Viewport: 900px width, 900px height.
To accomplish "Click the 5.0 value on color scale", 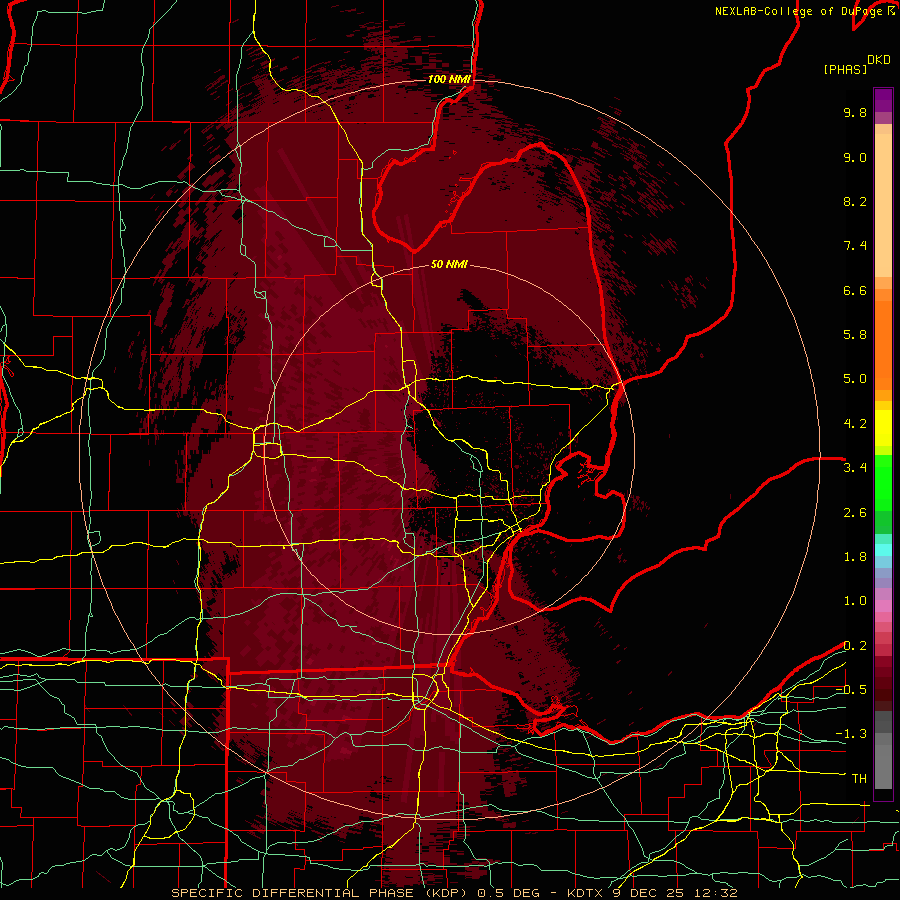I will click(855, 379).
